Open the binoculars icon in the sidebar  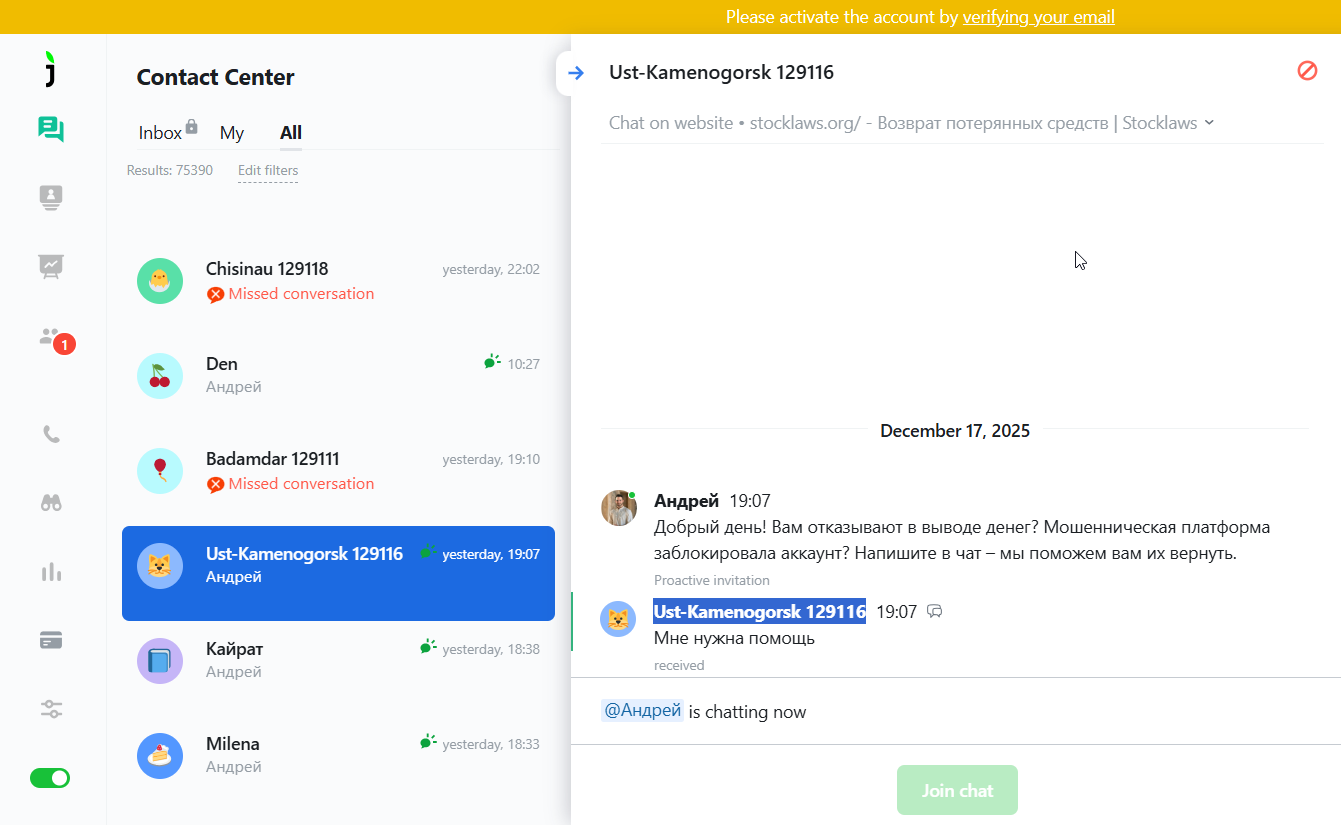coord(51,503)
